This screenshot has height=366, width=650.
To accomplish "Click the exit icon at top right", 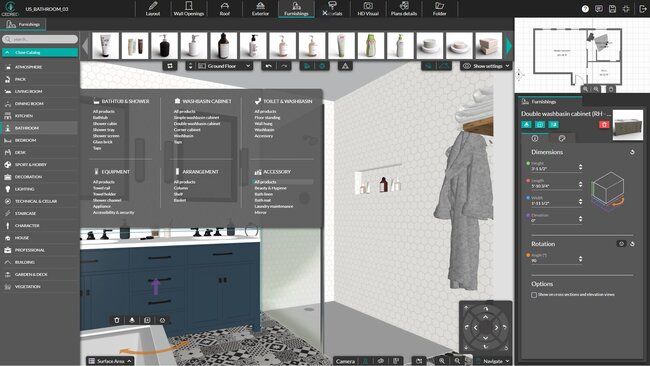I will pos(643,9).
